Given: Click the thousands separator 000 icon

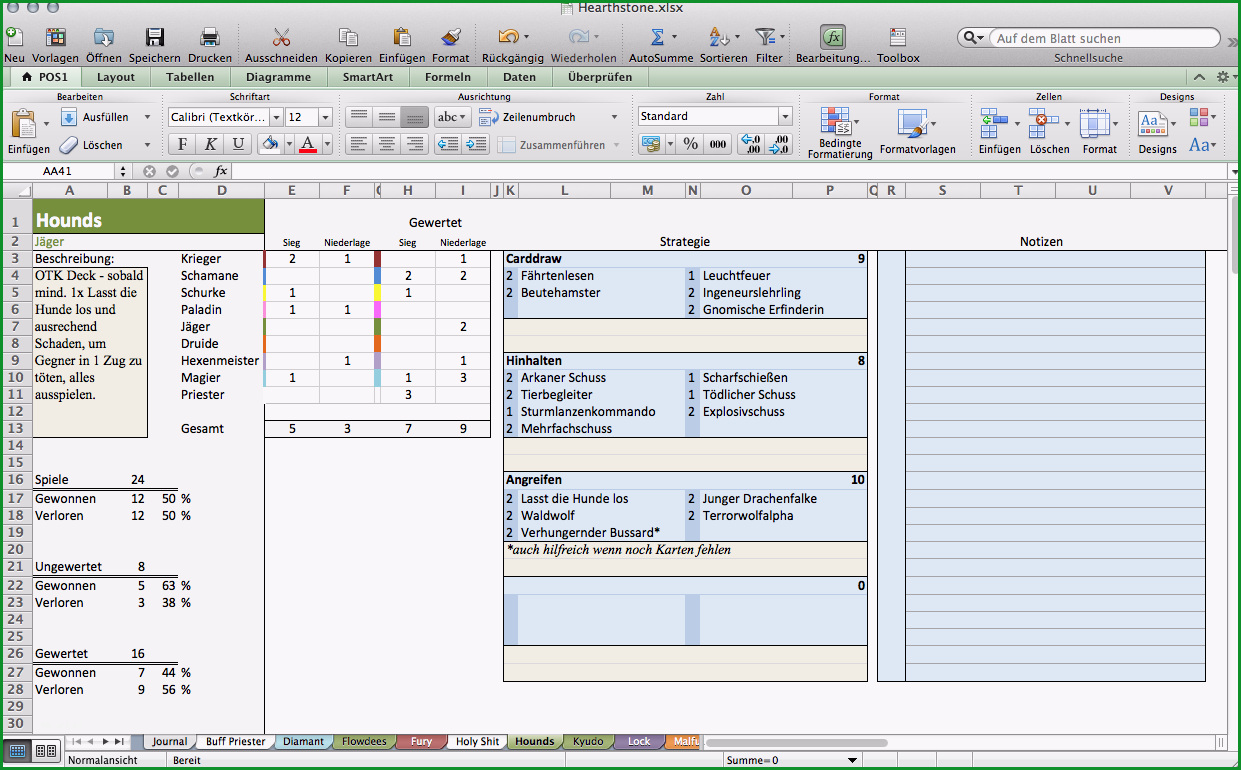Looking at the screenshot, I should [x=718, y=144].
